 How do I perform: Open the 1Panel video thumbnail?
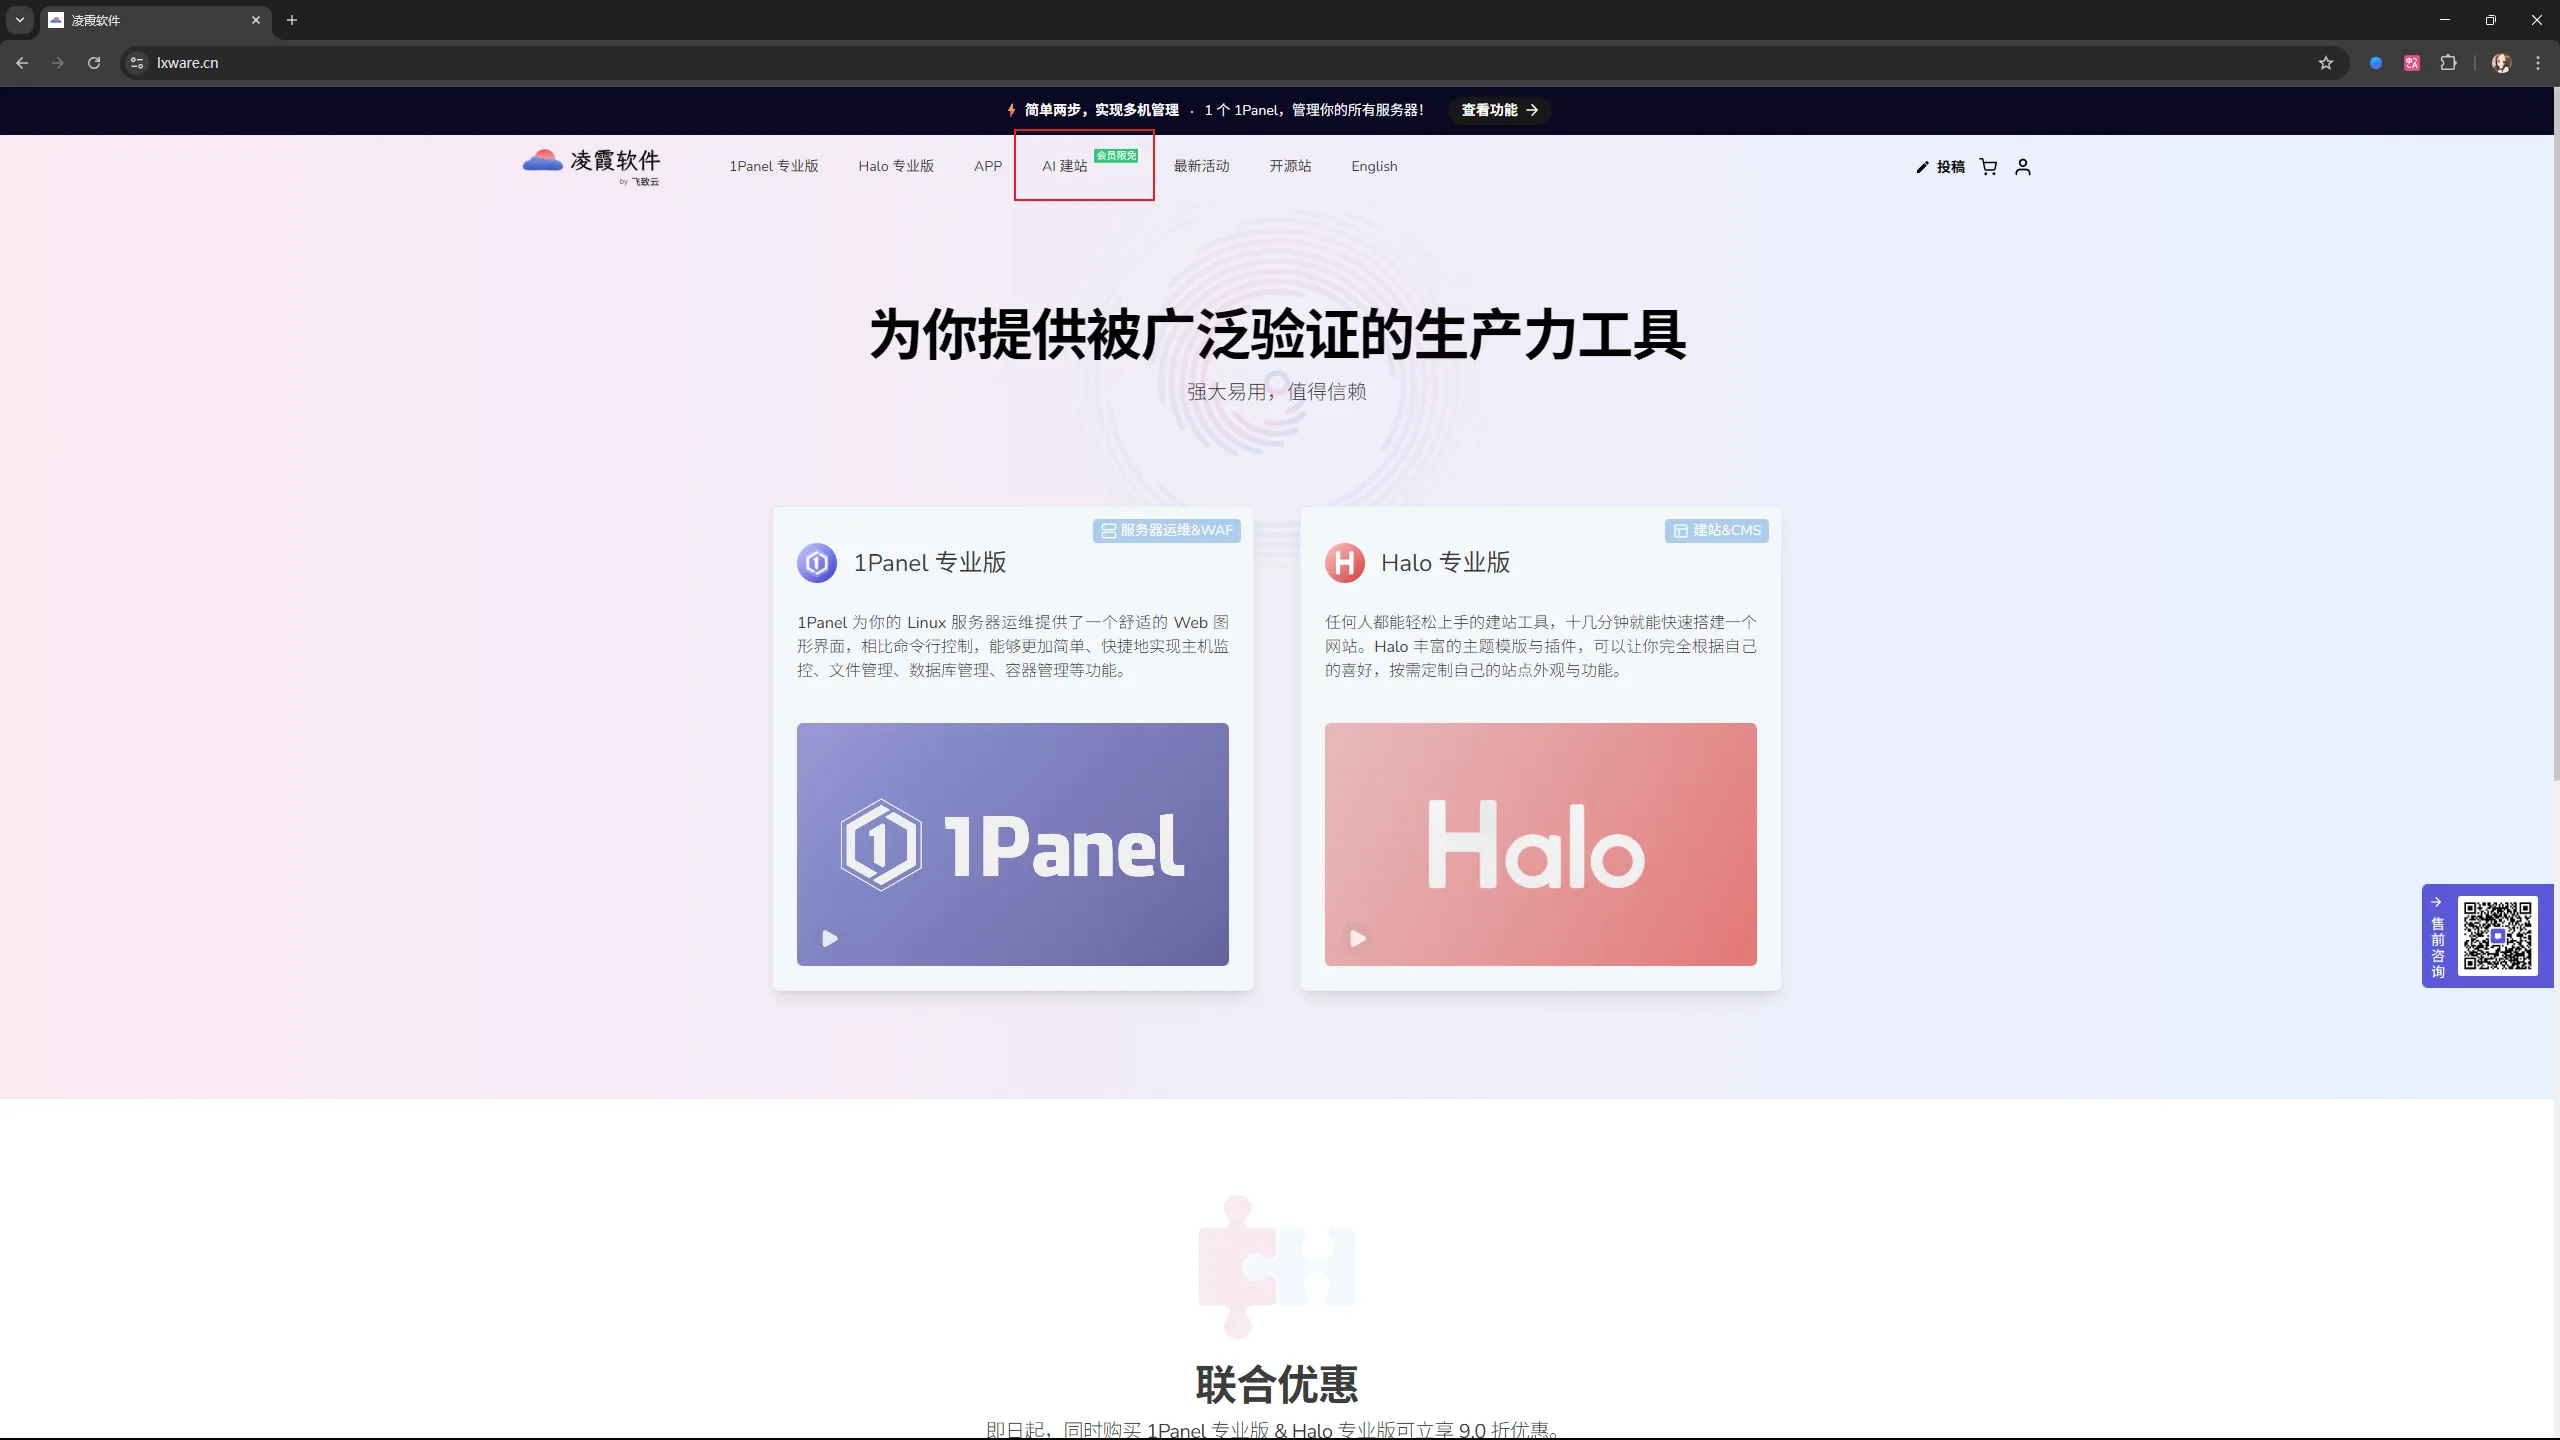pos(1013,844)
